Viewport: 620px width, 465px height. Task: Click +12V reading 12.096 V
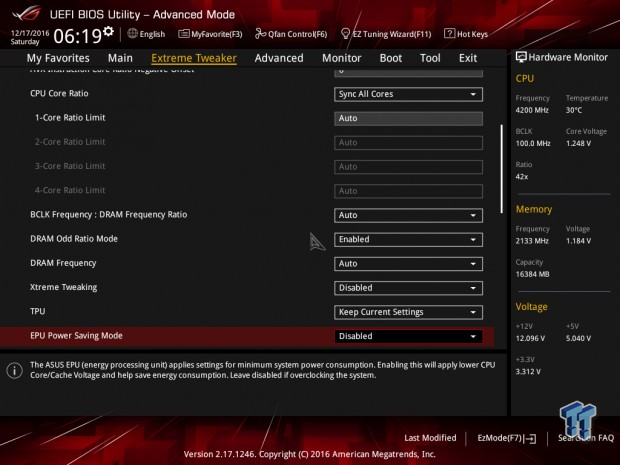tap(530, 338)
